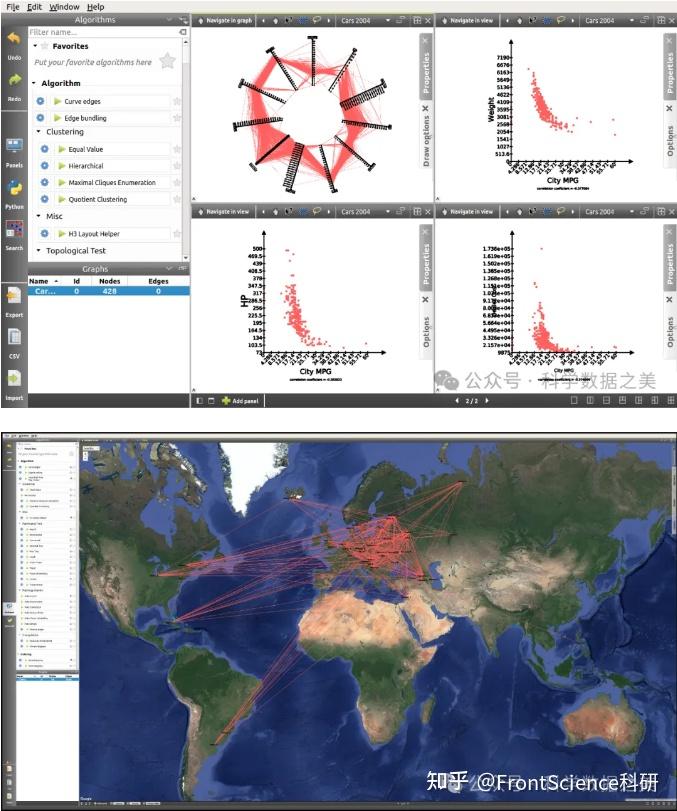Image resolution: width=677 pixels, height=811 pixels.
Task: Go to previous workspace page arrow beside 2/2
Action: (457, 400)
